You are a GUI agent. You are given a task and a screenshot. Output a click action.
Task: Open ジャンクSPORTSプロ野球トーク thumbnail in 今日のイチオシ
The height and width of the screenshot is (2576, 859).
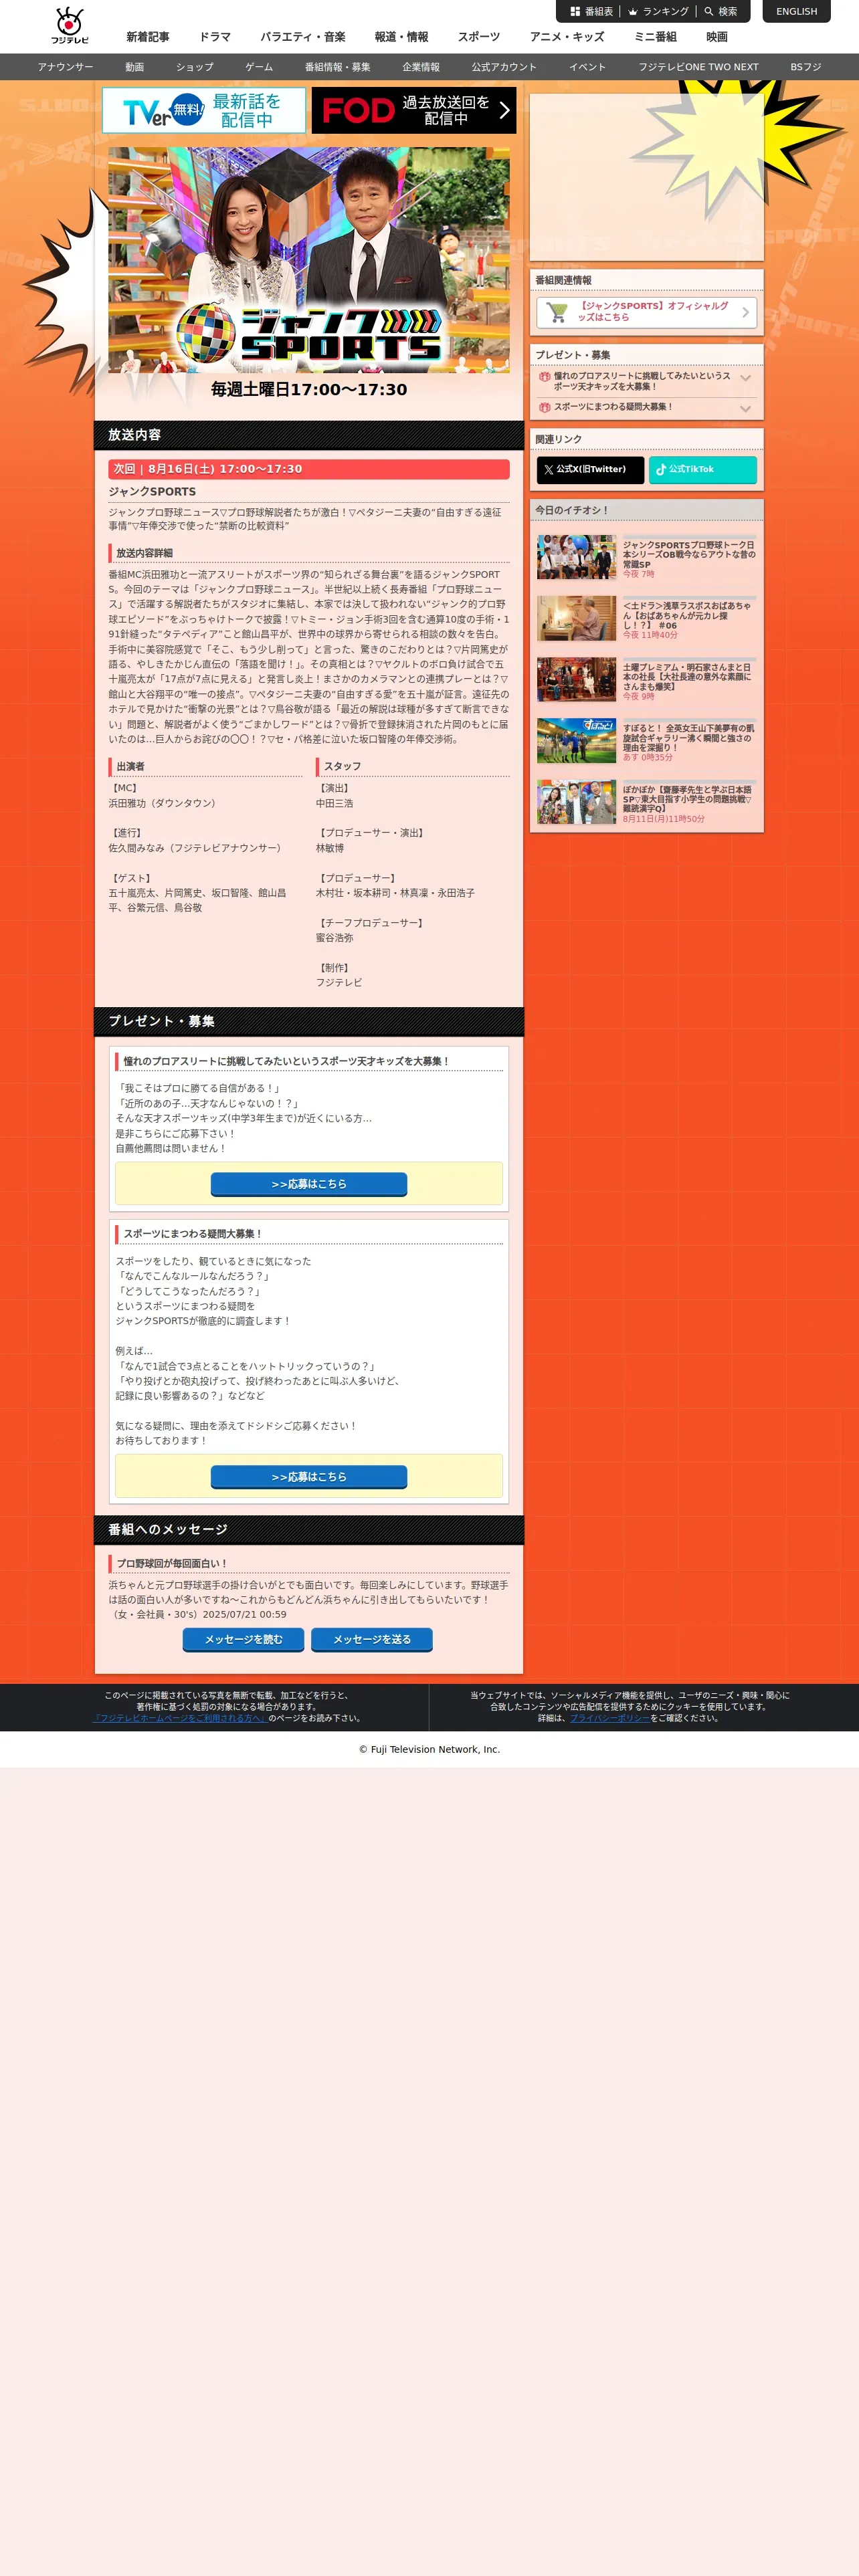[577, 557]
